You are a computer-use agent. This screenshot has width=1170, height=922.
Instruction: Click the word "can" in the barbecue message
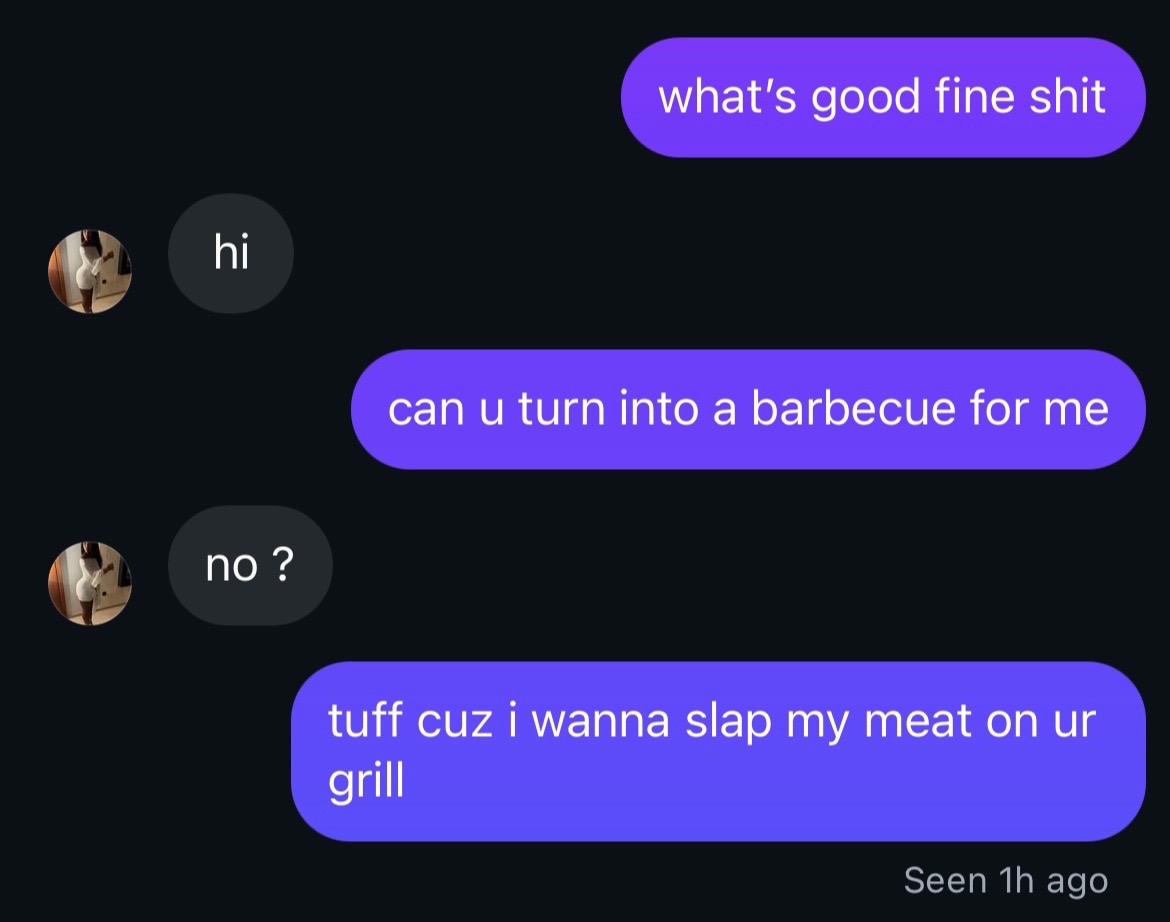(425, 410)
